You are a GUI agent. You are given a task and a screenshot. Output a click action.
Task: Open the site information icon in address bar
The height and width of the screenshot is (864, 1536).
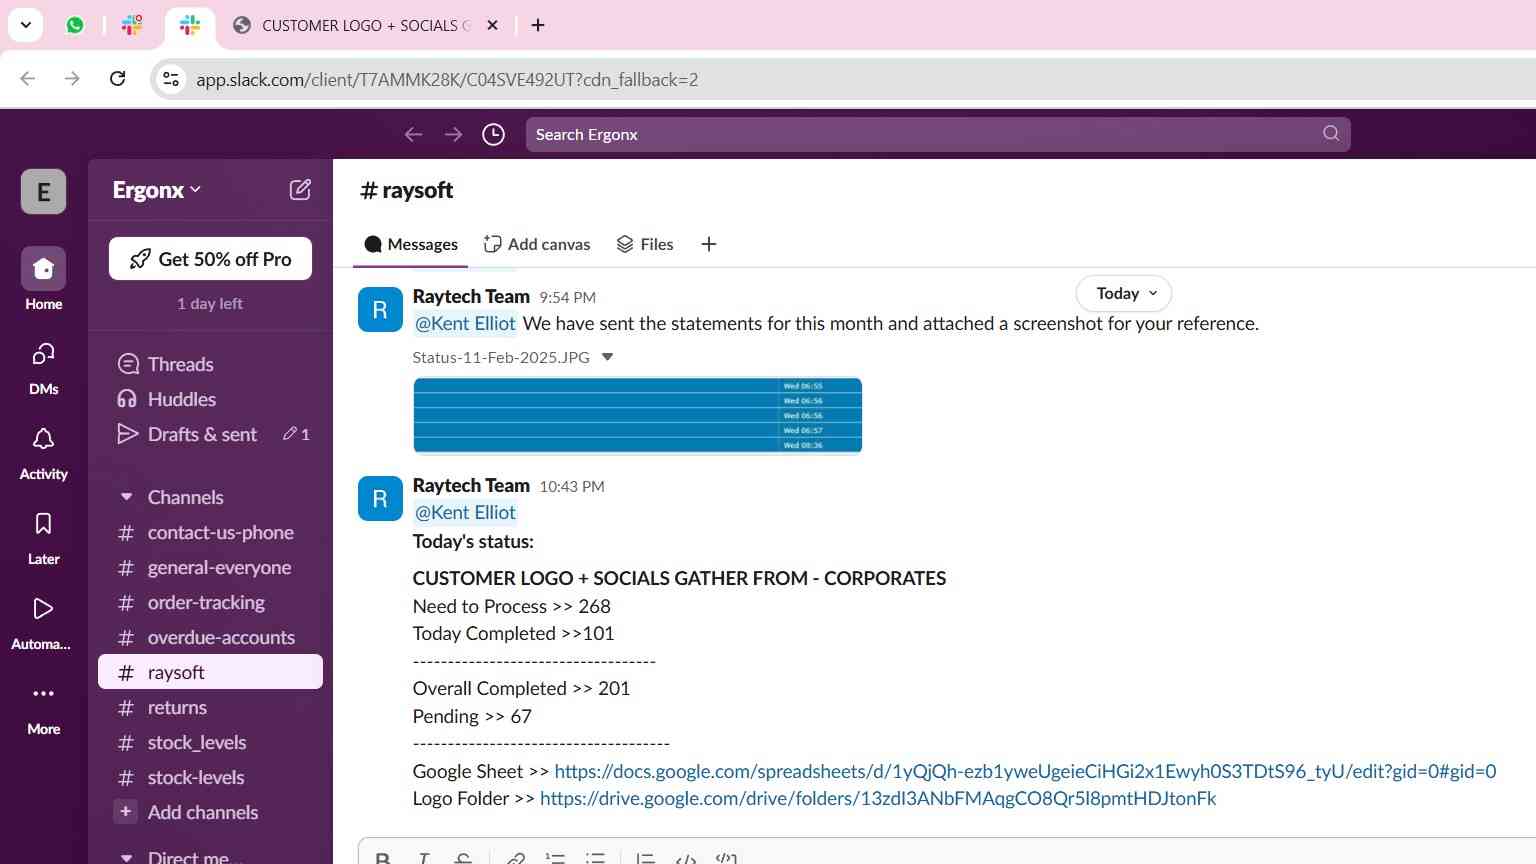(171, 79)
